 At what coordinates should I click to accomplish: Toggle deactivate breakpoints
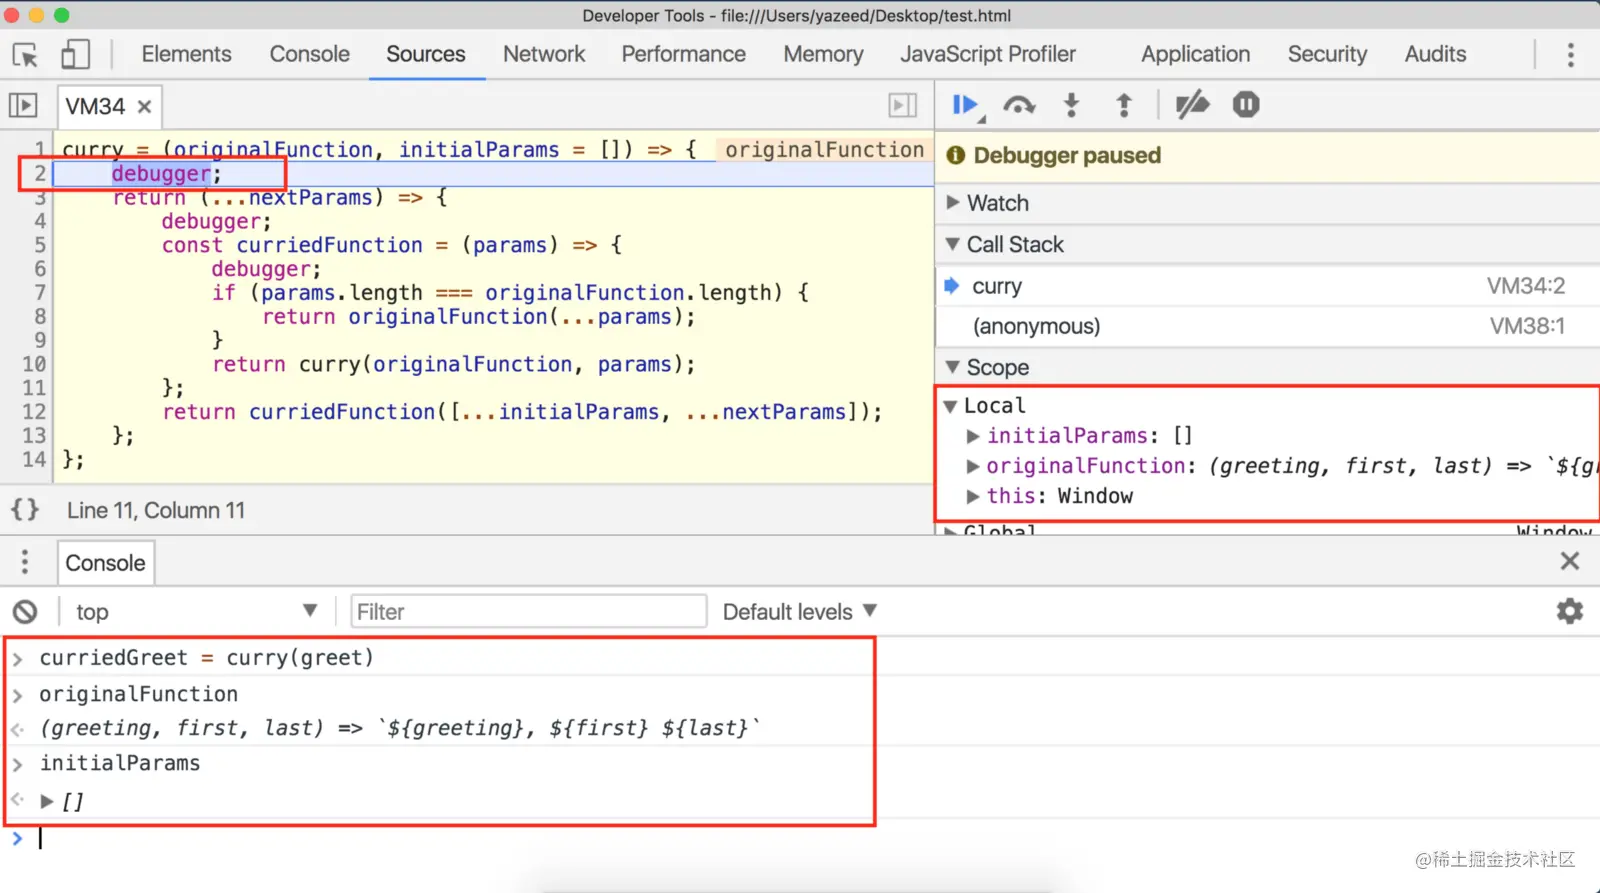[1191, 105]
